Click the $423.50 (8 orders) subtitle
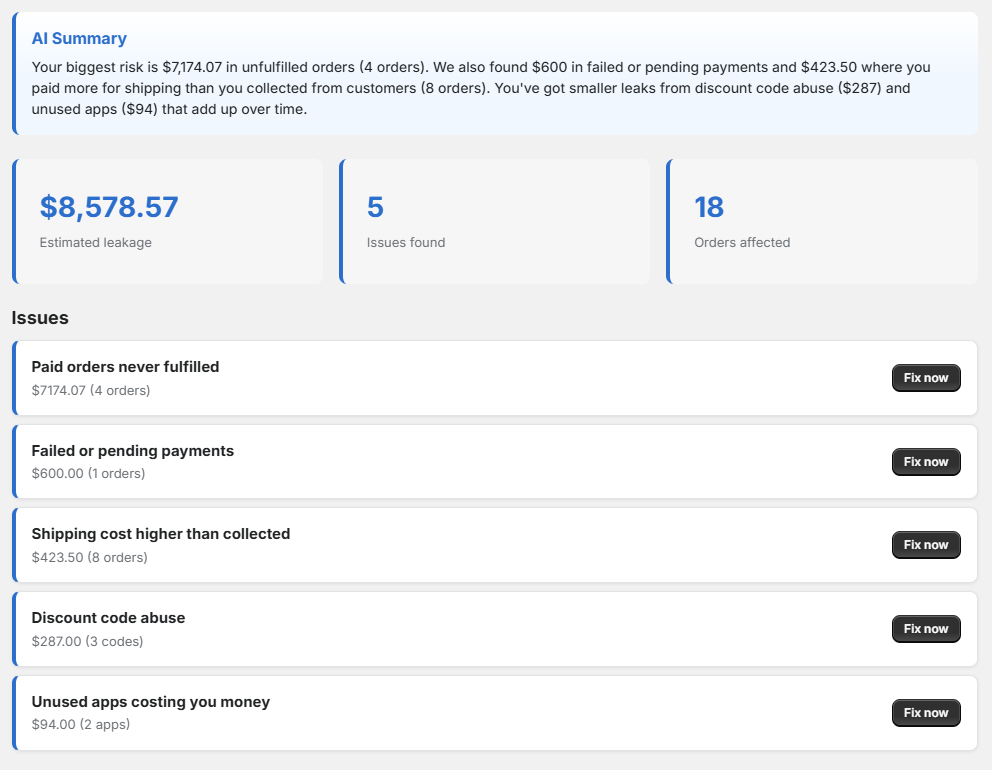 pyautogui.click(x=90, y=557)
